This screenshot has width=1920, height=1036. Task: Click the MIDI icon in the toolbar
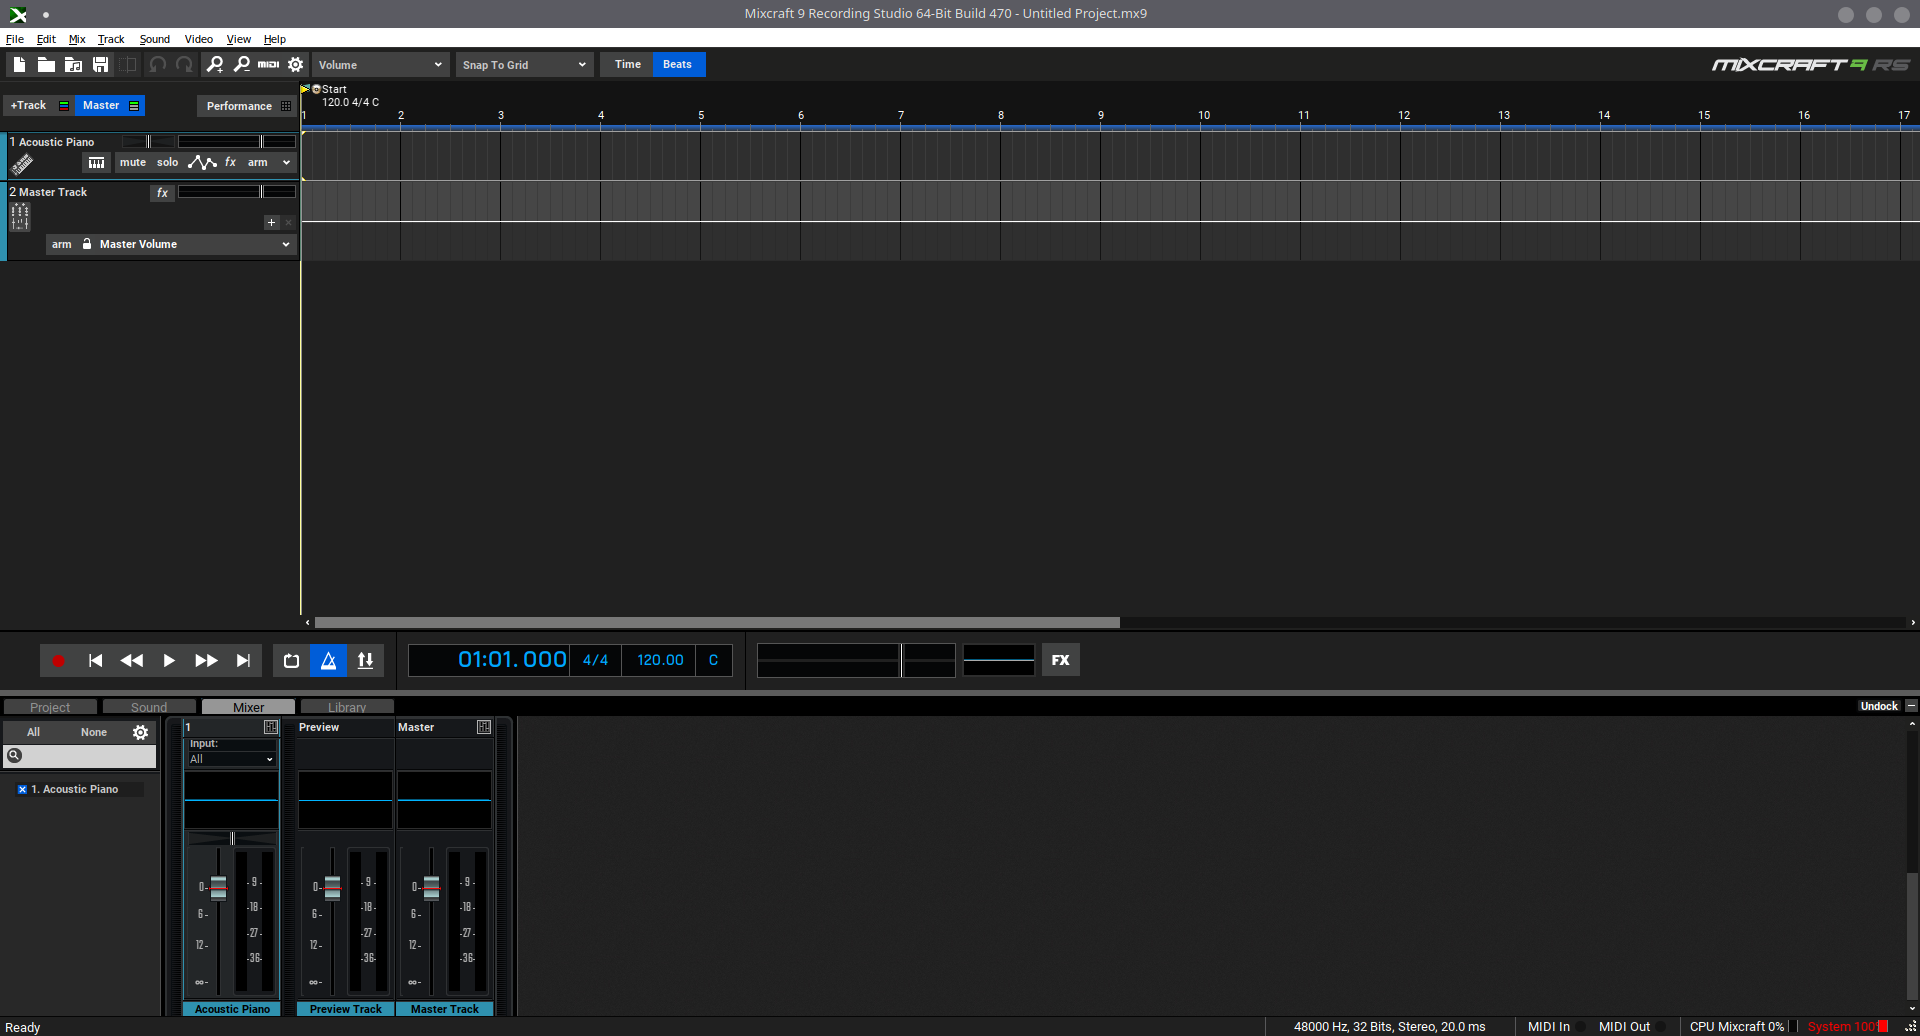point(268,64)
